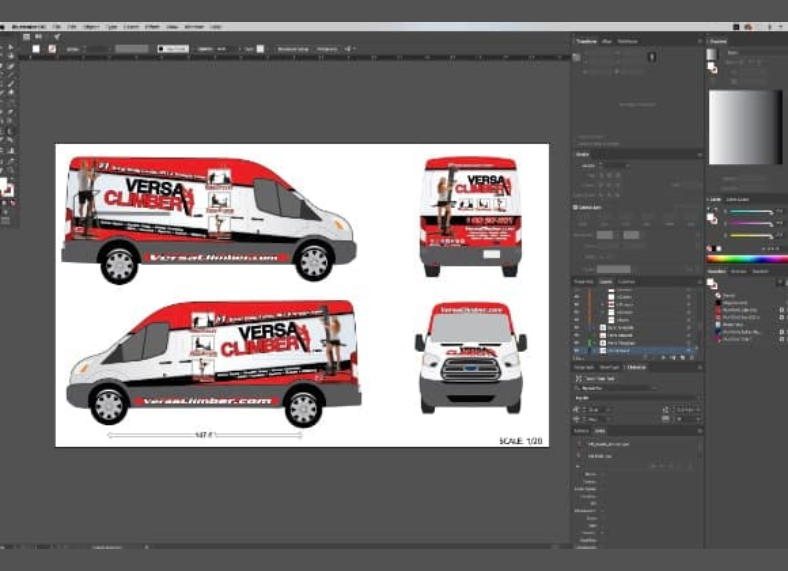Toggle visibility eye of third Layers panel row
The image size is (788, 571).
point(576,305)
